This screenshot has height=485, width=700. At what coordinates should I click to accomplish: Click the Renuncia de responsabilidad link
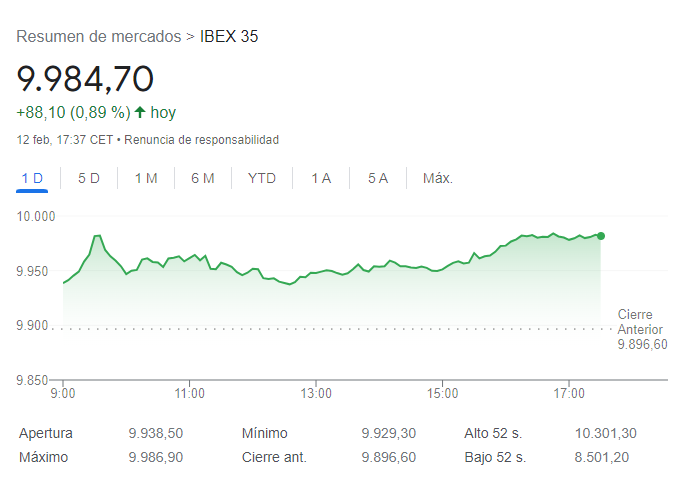(x=201, y=140)
